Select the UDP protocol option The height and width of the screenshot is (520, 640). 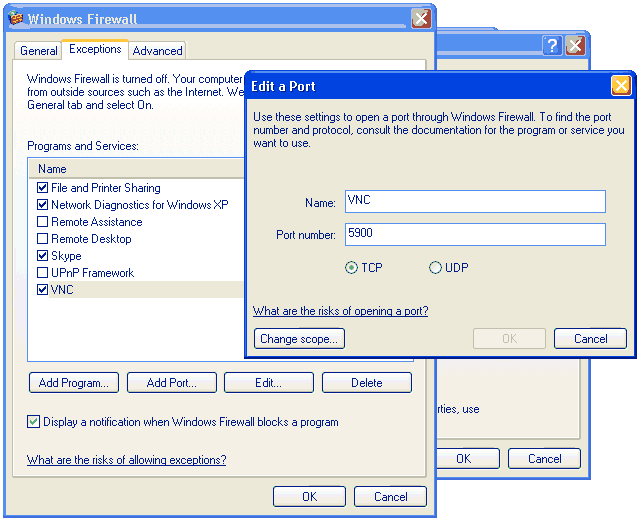[x=435, y=268]
